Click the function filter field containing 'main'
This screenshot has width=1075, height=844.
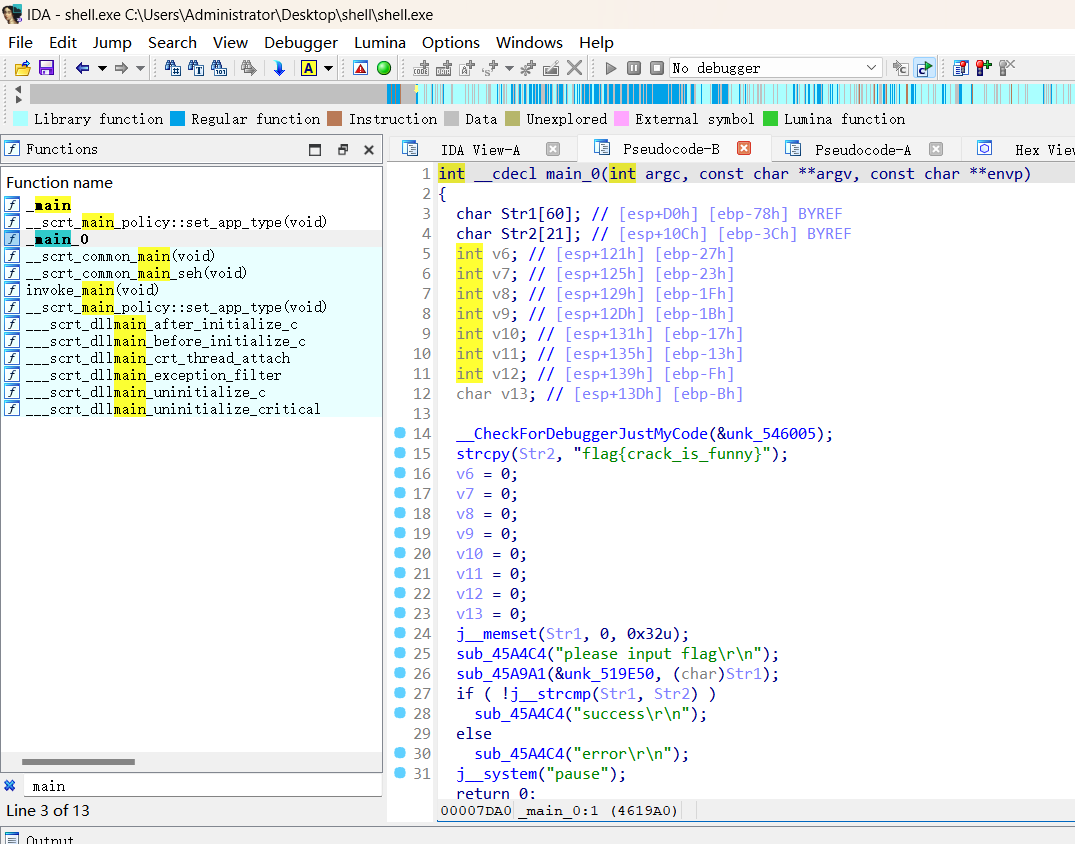[x=202, y=786]
